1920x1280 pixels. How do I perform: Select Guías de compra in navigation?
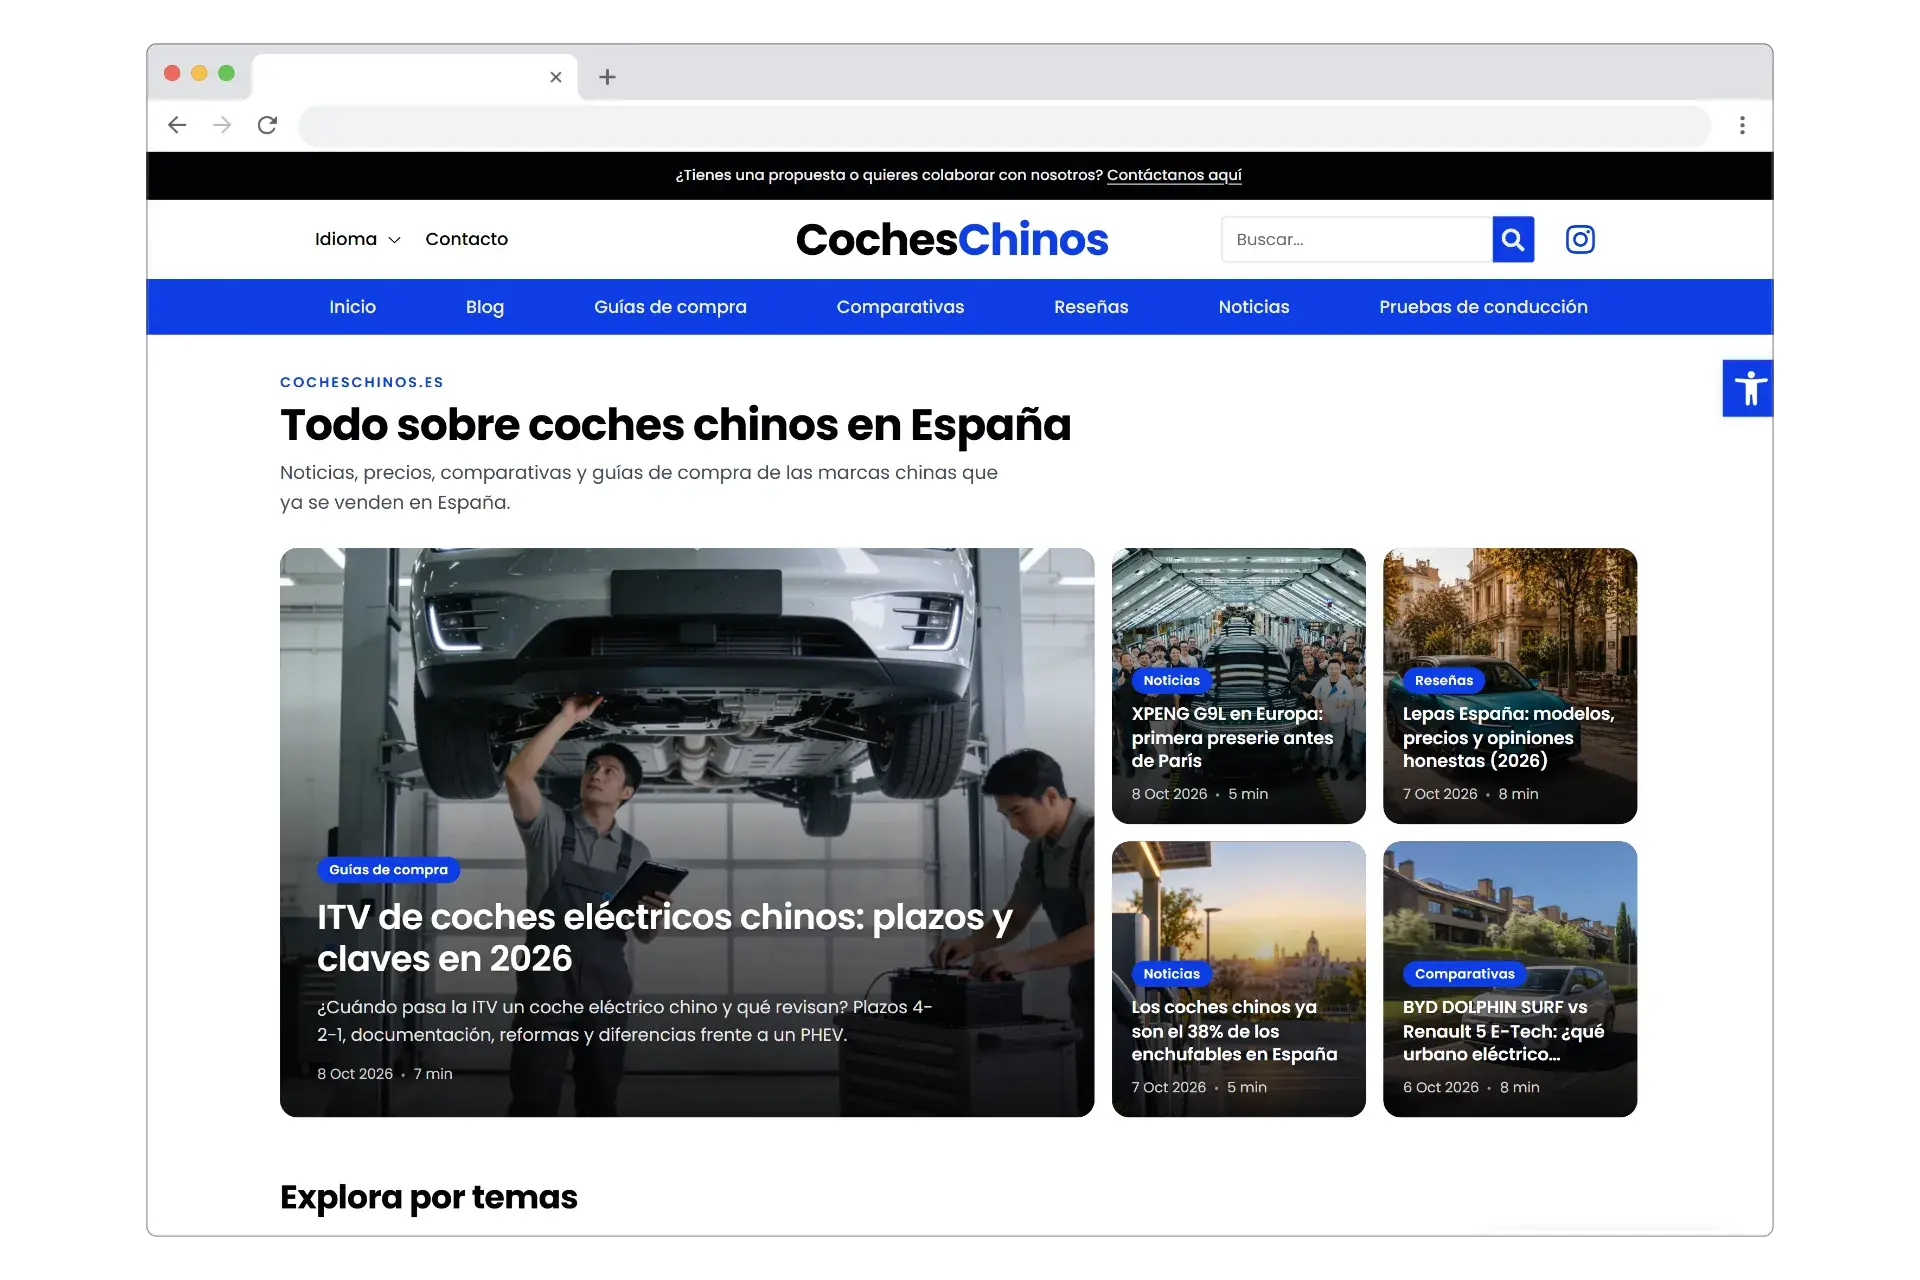pos(670,307)
